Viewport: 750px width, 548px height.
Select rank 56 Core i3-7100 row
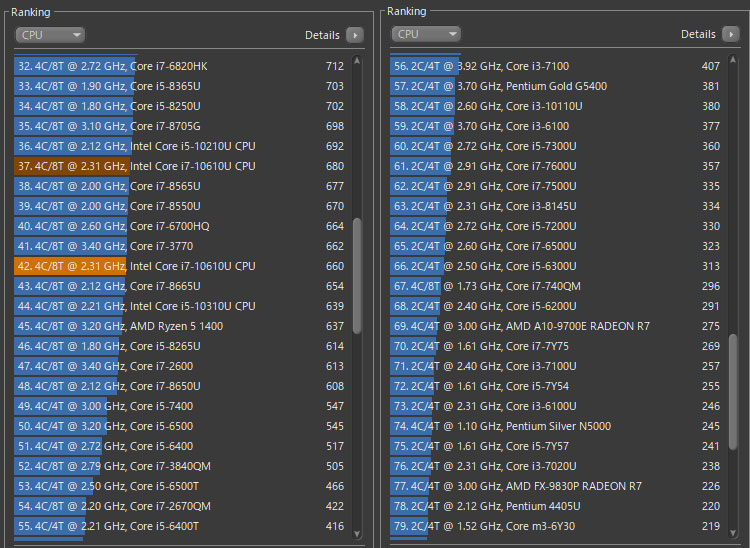coord(557,66)
